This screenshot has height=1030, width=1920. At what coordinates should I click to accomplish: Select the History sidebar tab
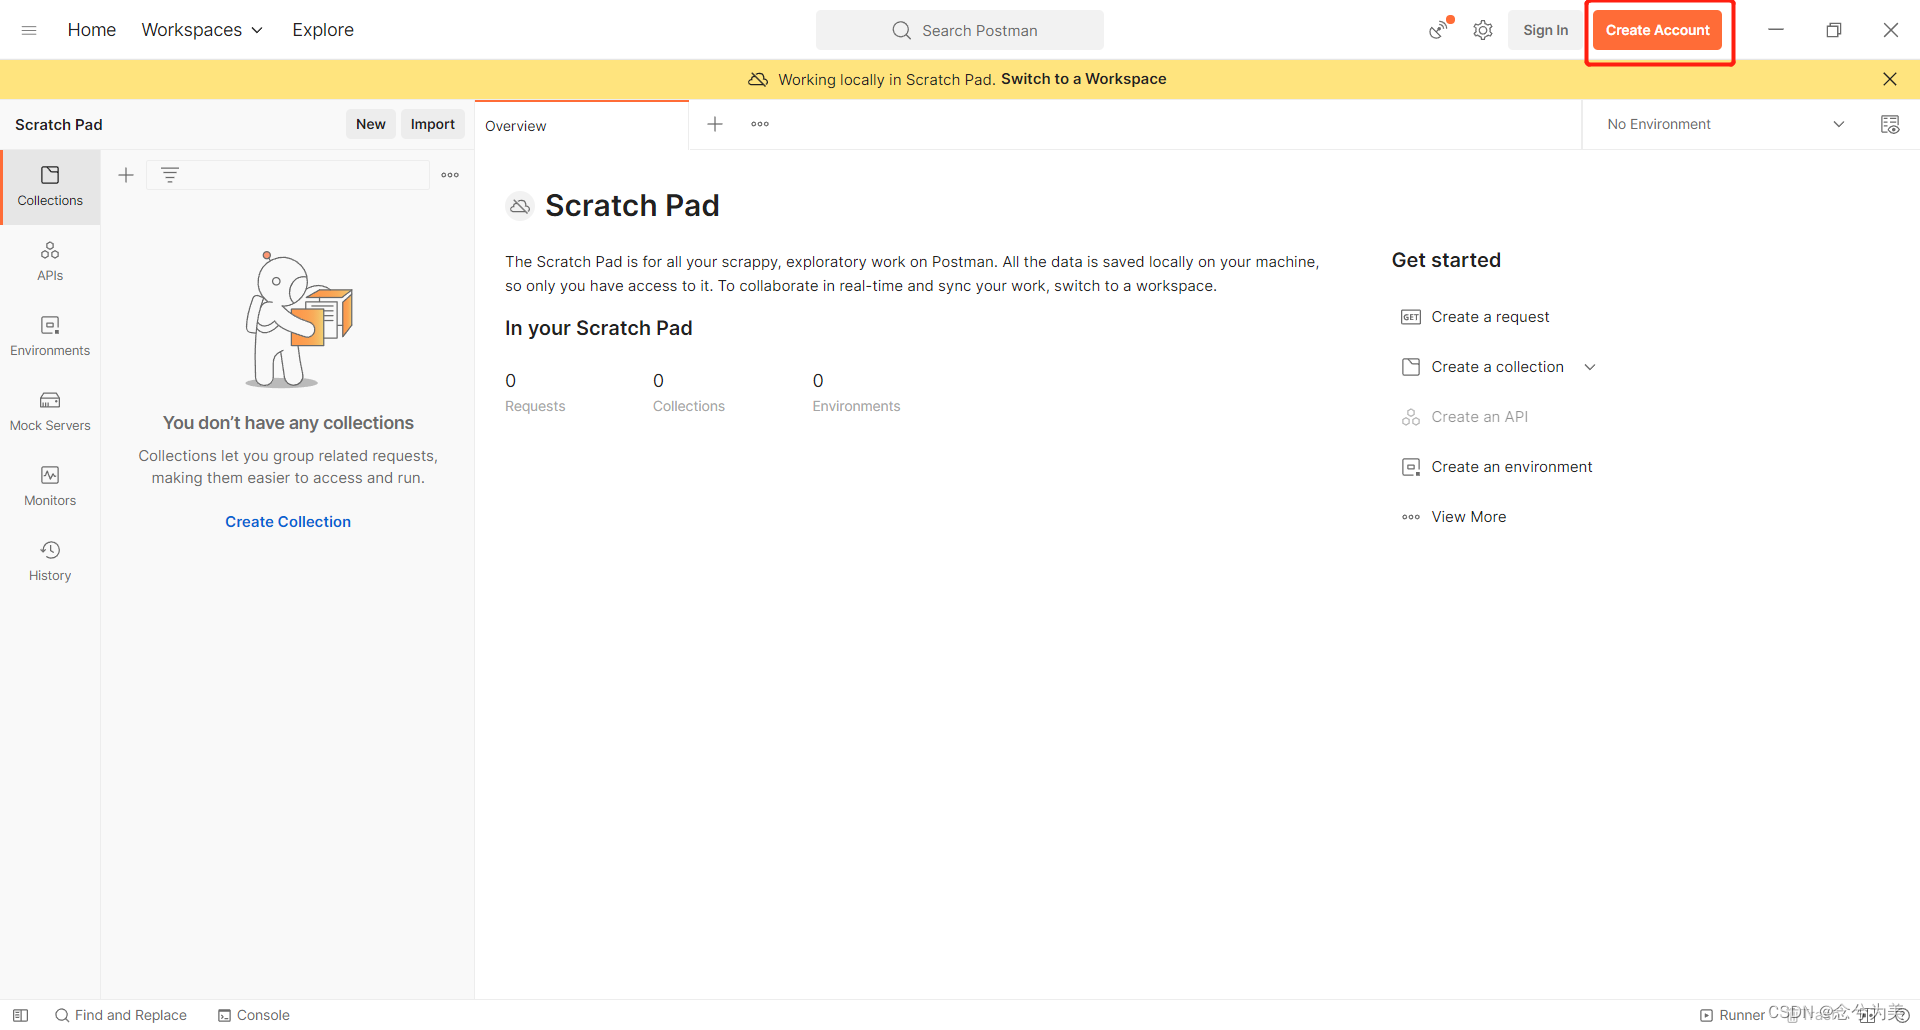pyautogui.click(x=50, y=562)
